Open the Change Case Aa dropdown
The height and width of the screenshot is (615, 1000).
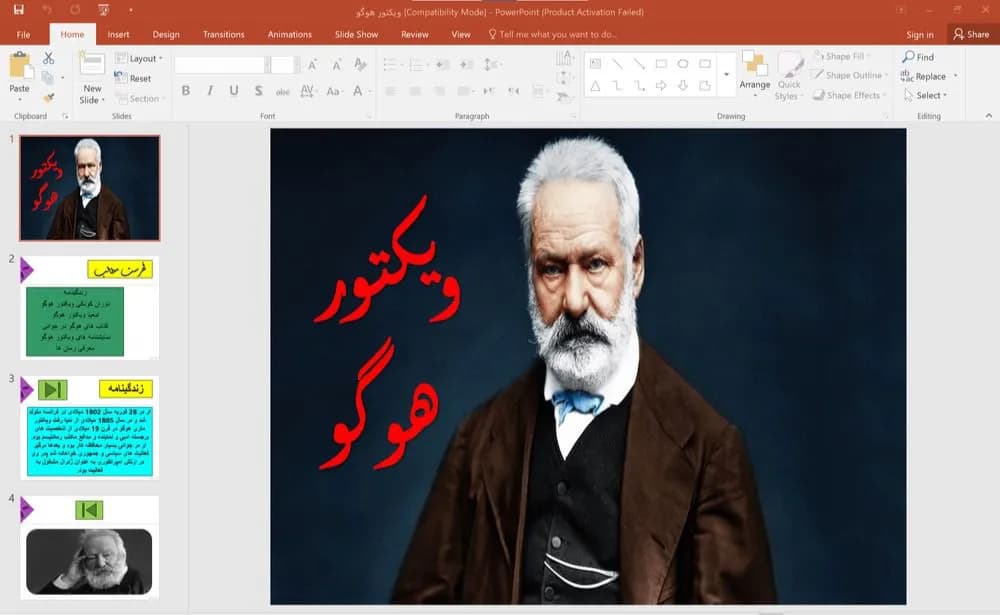point(334,91)
